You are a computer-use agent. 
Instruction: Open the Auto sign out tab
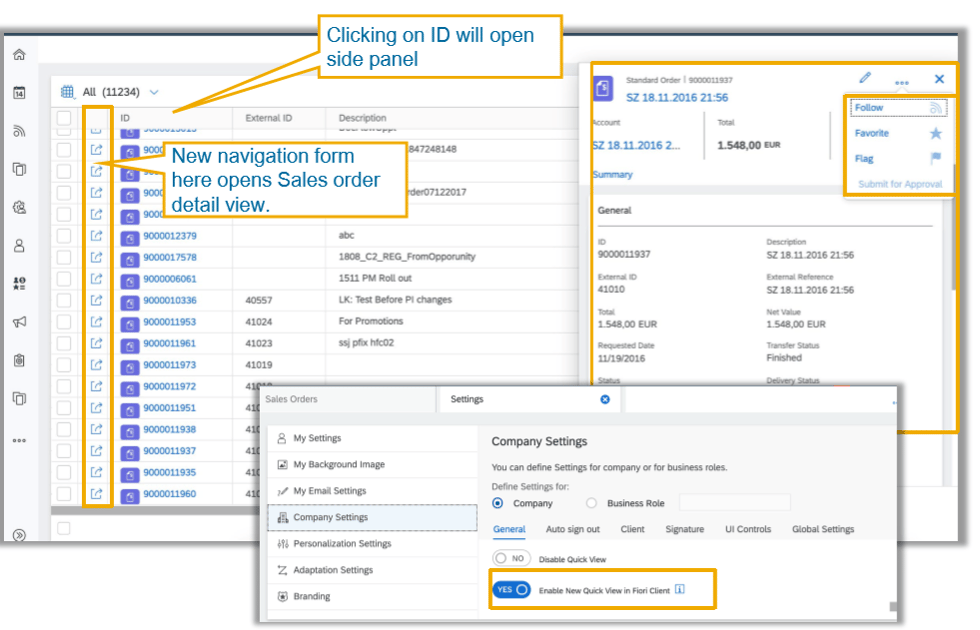pos(572,529)
